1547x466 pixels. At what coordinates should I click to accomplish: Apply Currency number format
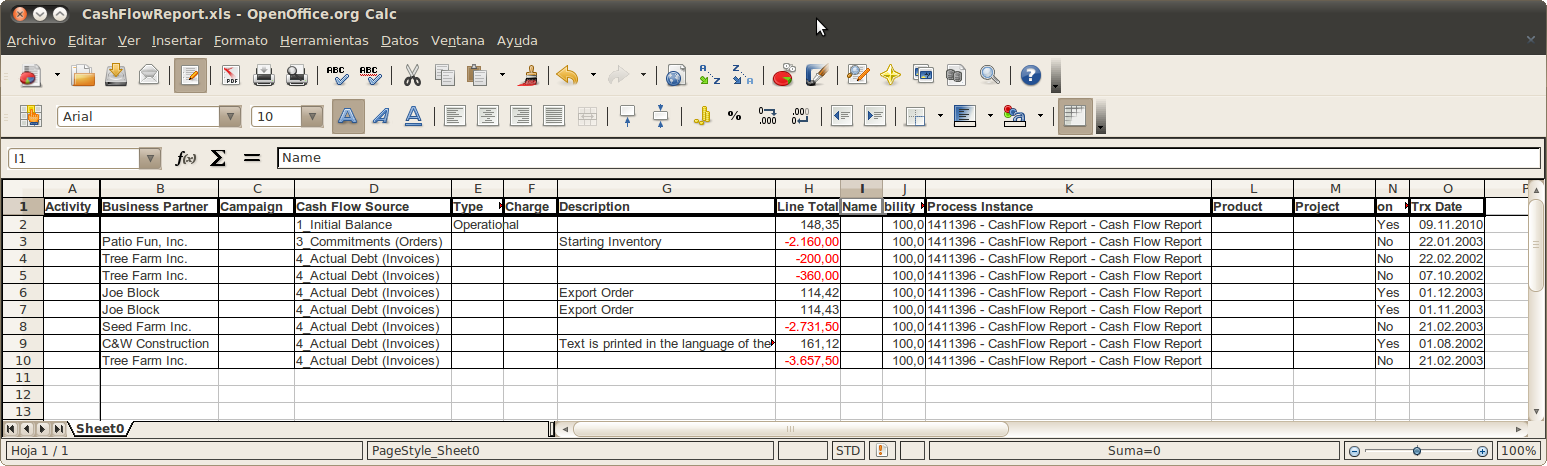702,116
